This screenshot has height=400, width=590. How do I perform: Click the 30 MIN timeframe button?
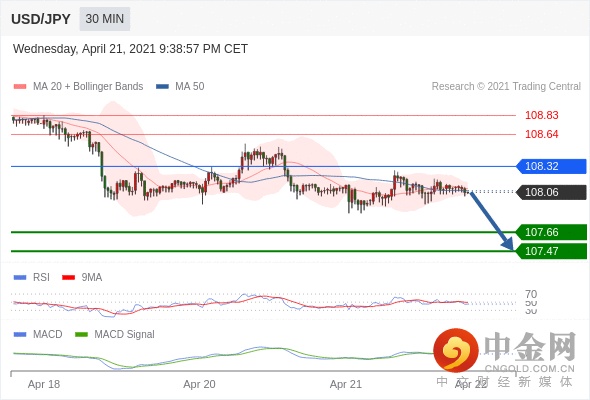click(x=105, y=19)
